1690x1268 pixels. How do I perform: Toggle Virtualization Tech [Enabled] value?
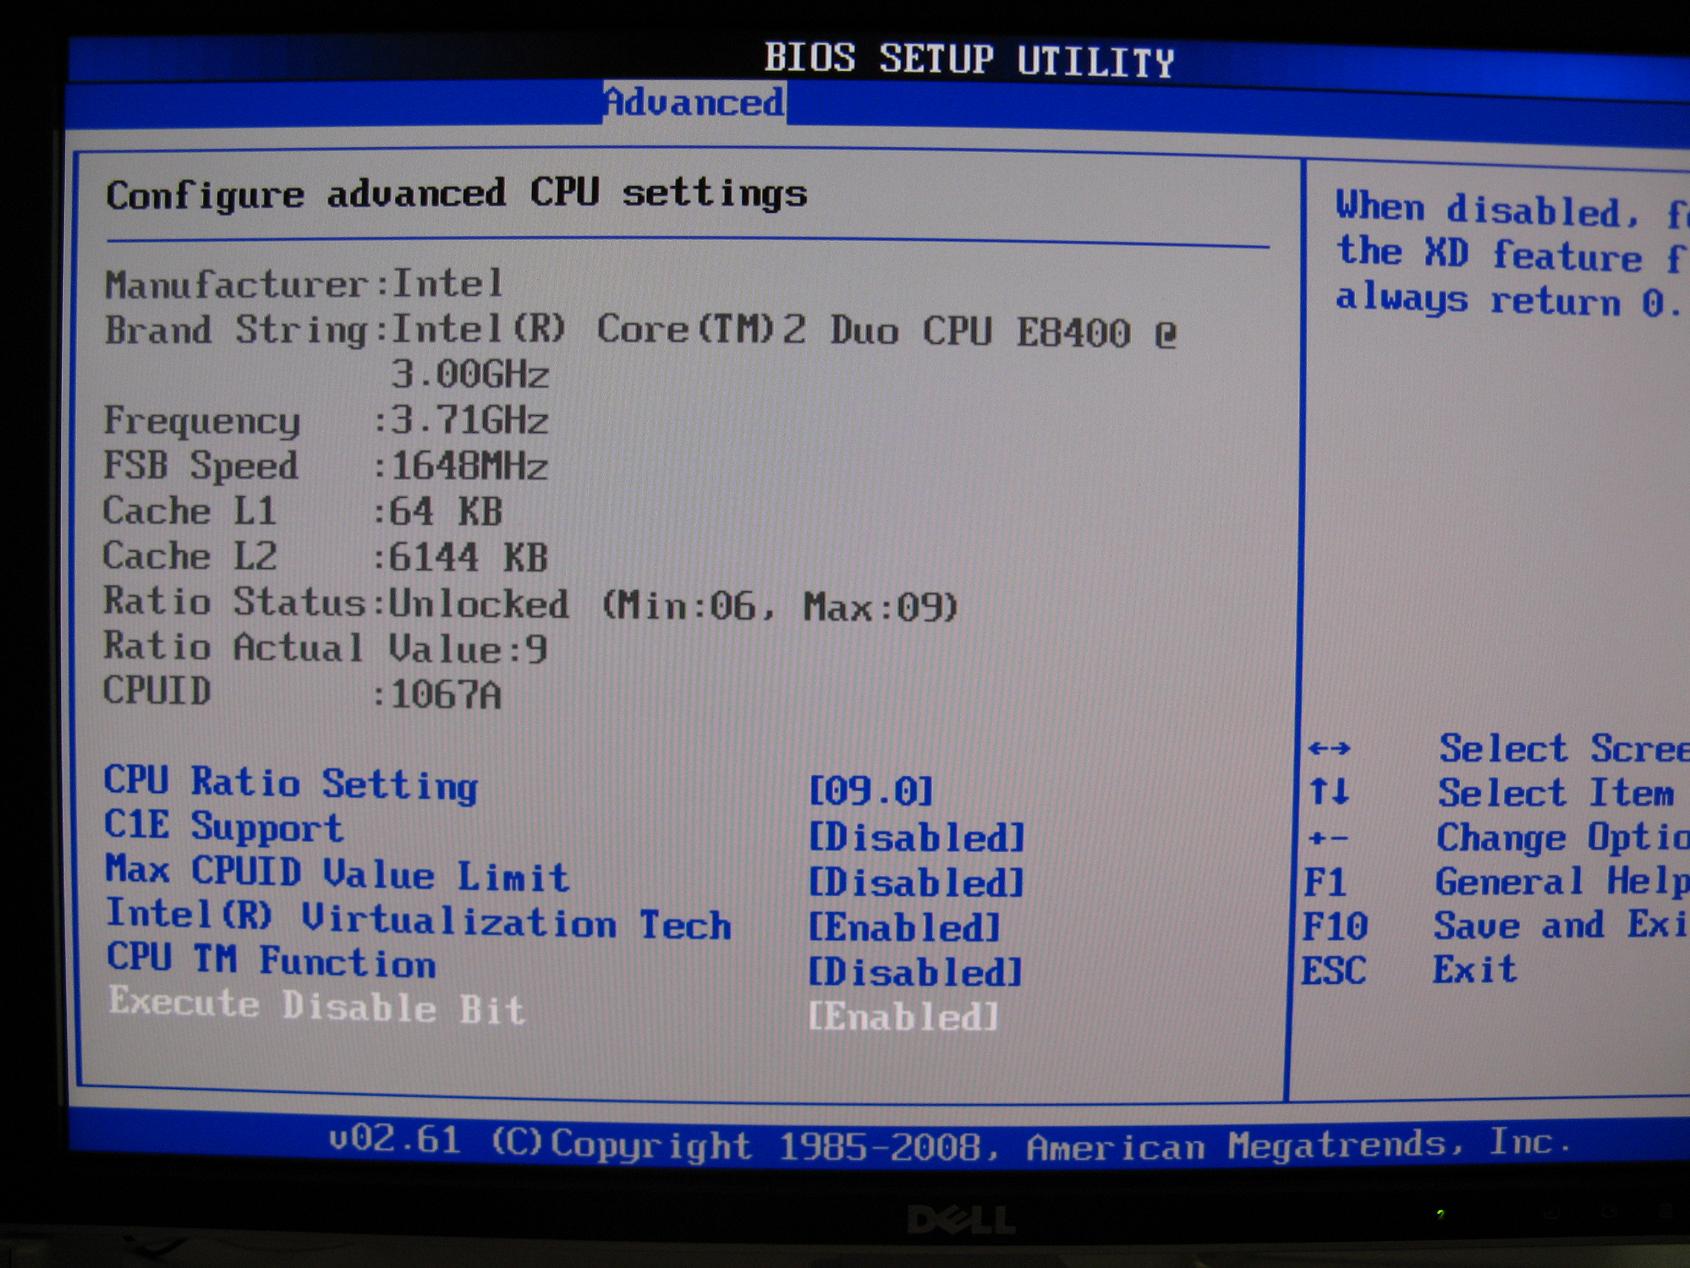click(x=903, y=927)
